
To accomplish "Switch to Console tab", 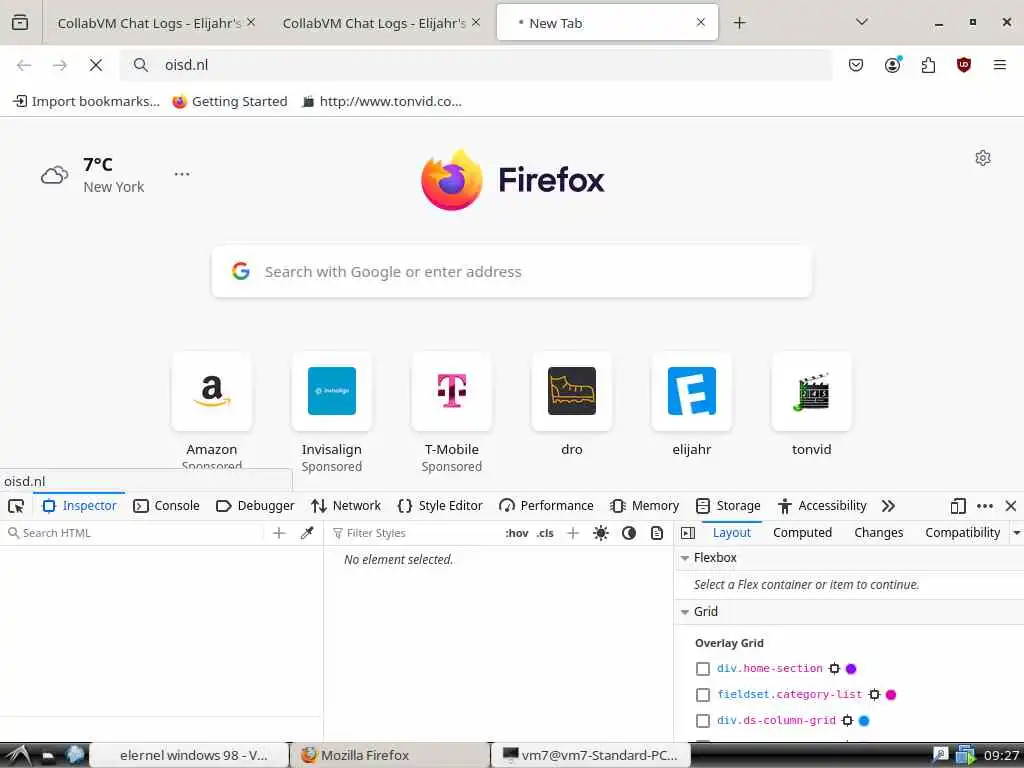I will [167, 506].
